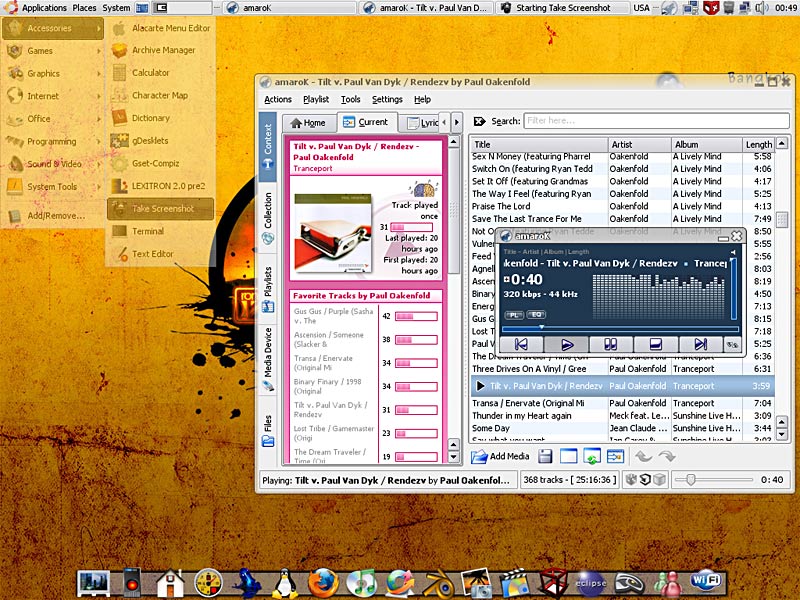Click the tab bar right arrow
800x600 pixels.
coord(457,122)
